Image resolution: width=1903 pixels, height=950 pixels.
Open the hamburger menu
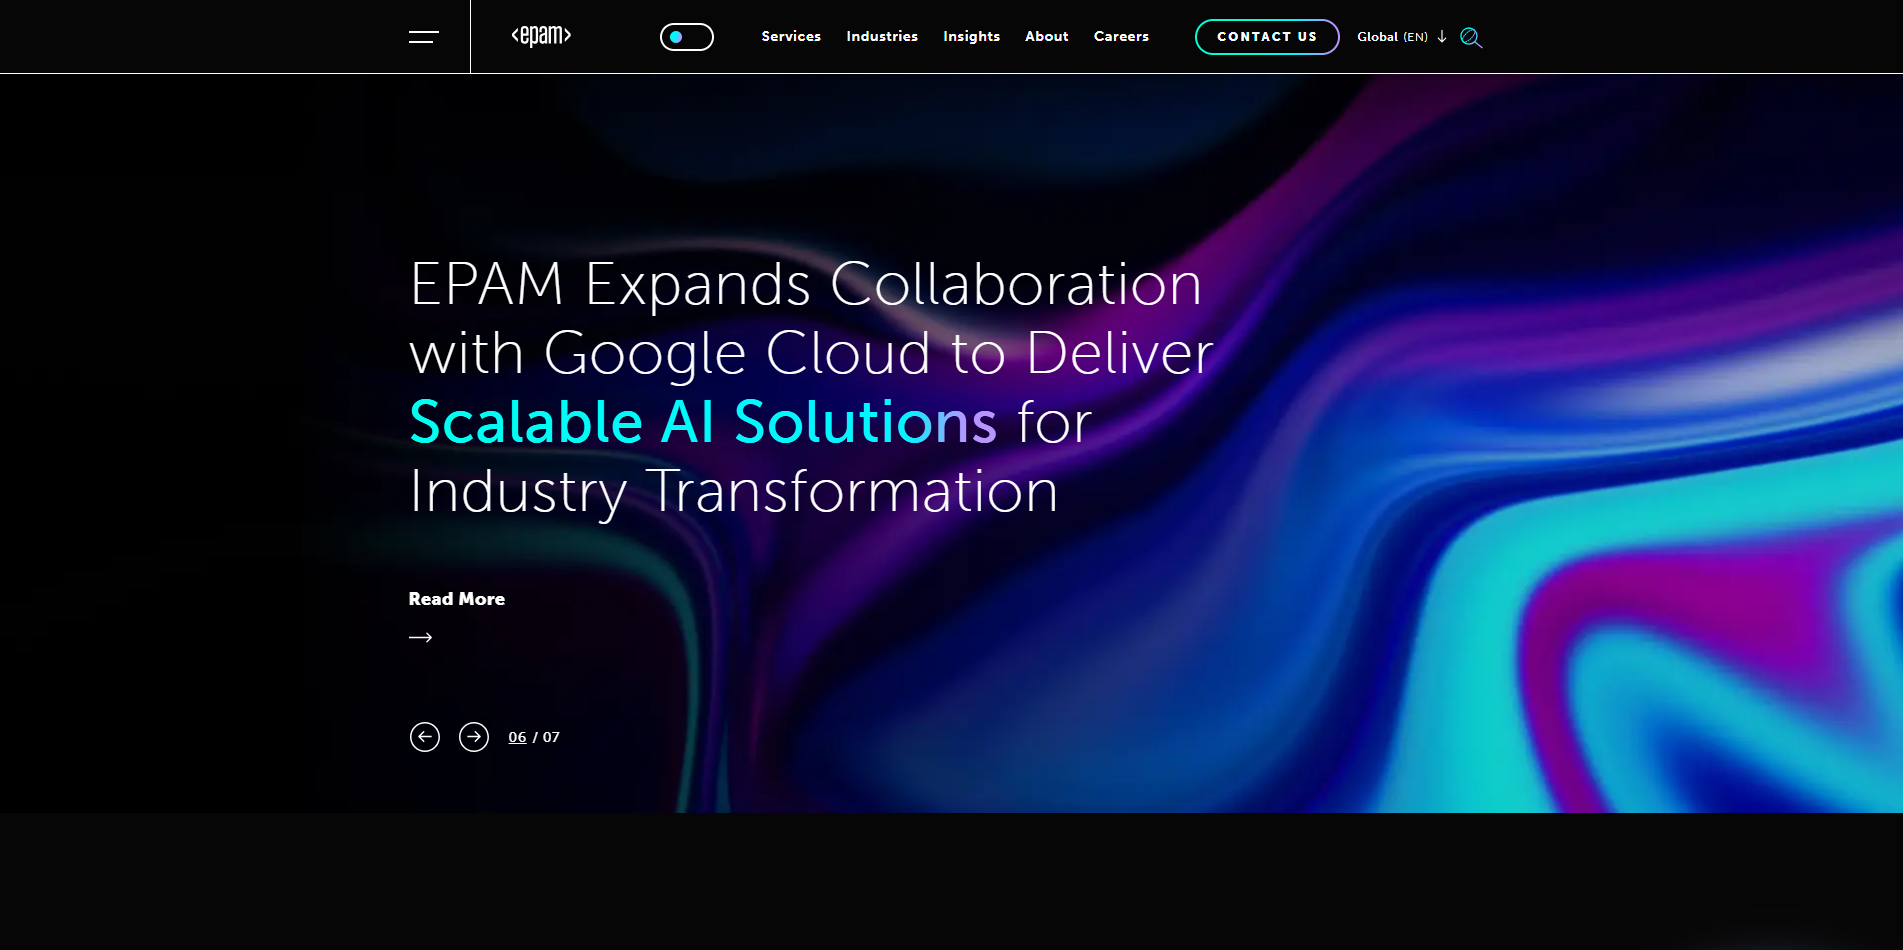(424, 37)
